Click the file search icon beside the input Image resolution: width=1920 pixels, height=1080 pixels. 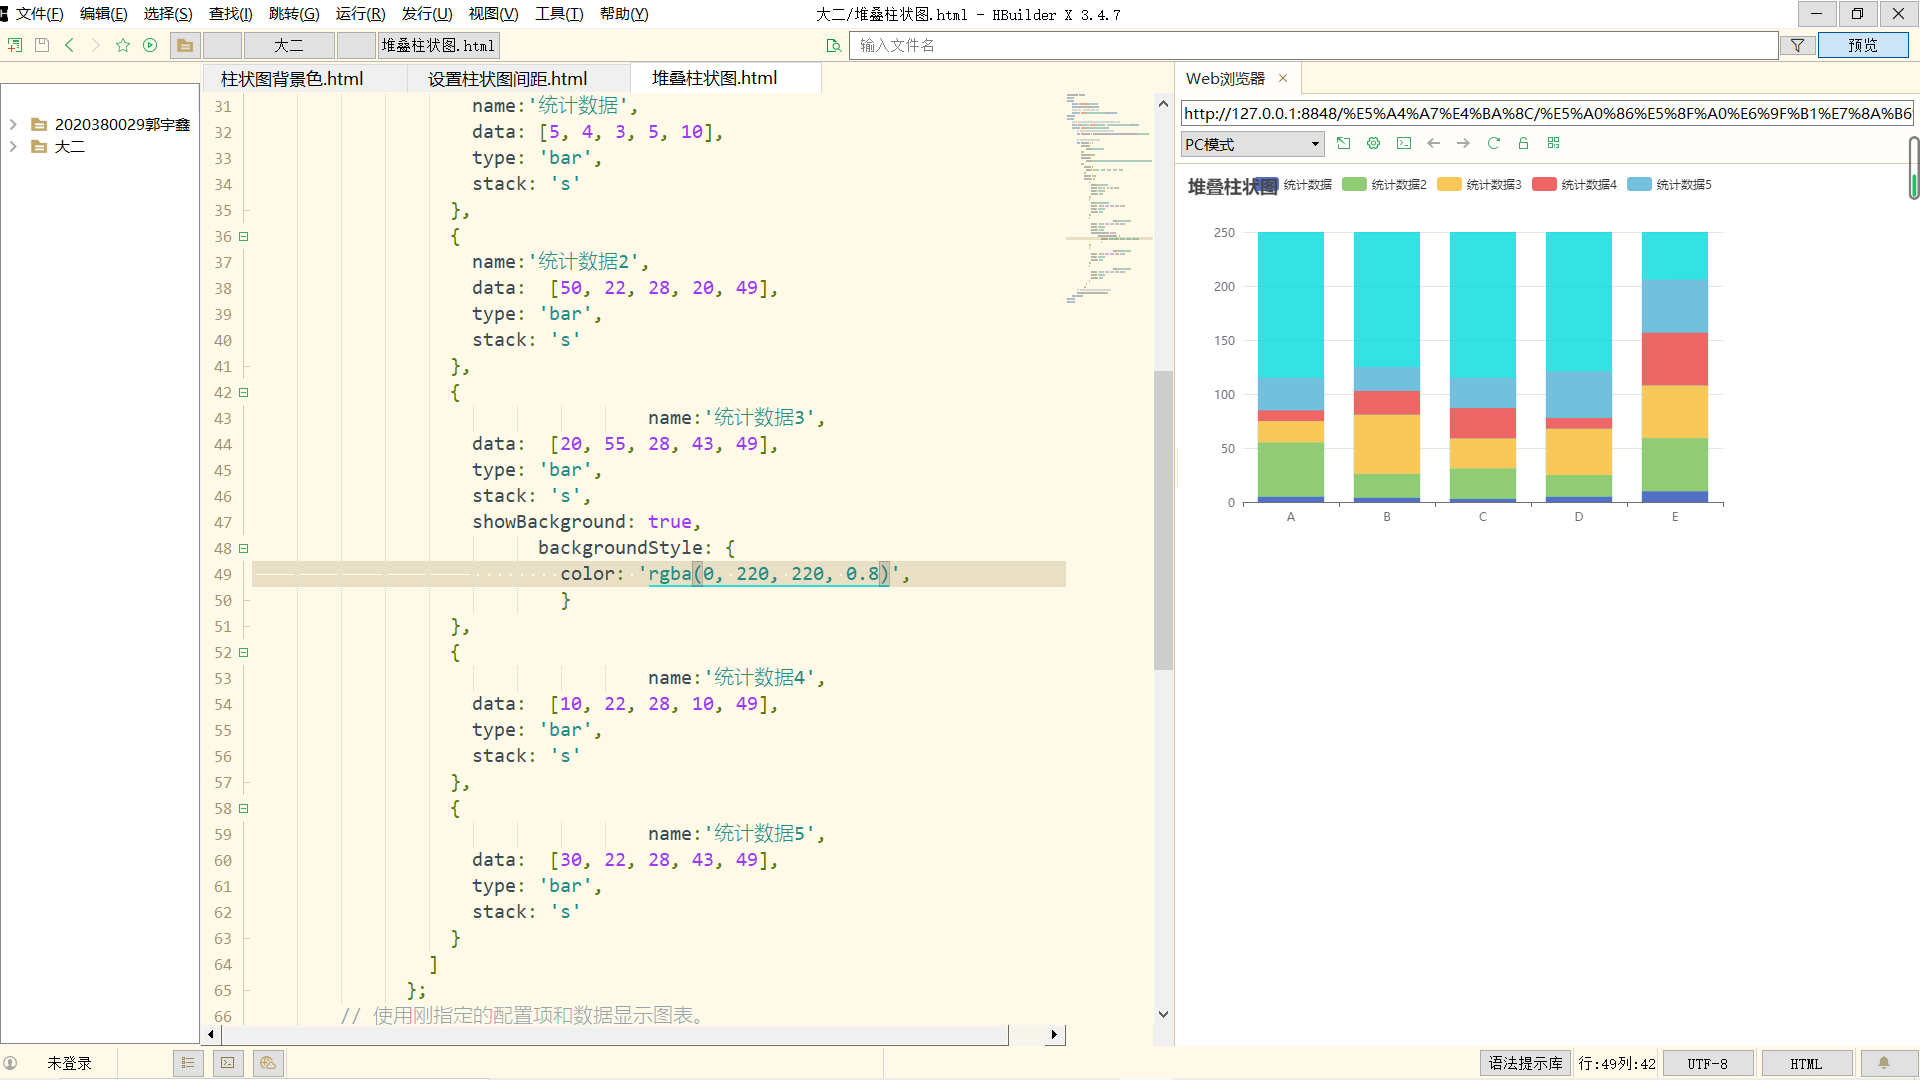(834, 45)
